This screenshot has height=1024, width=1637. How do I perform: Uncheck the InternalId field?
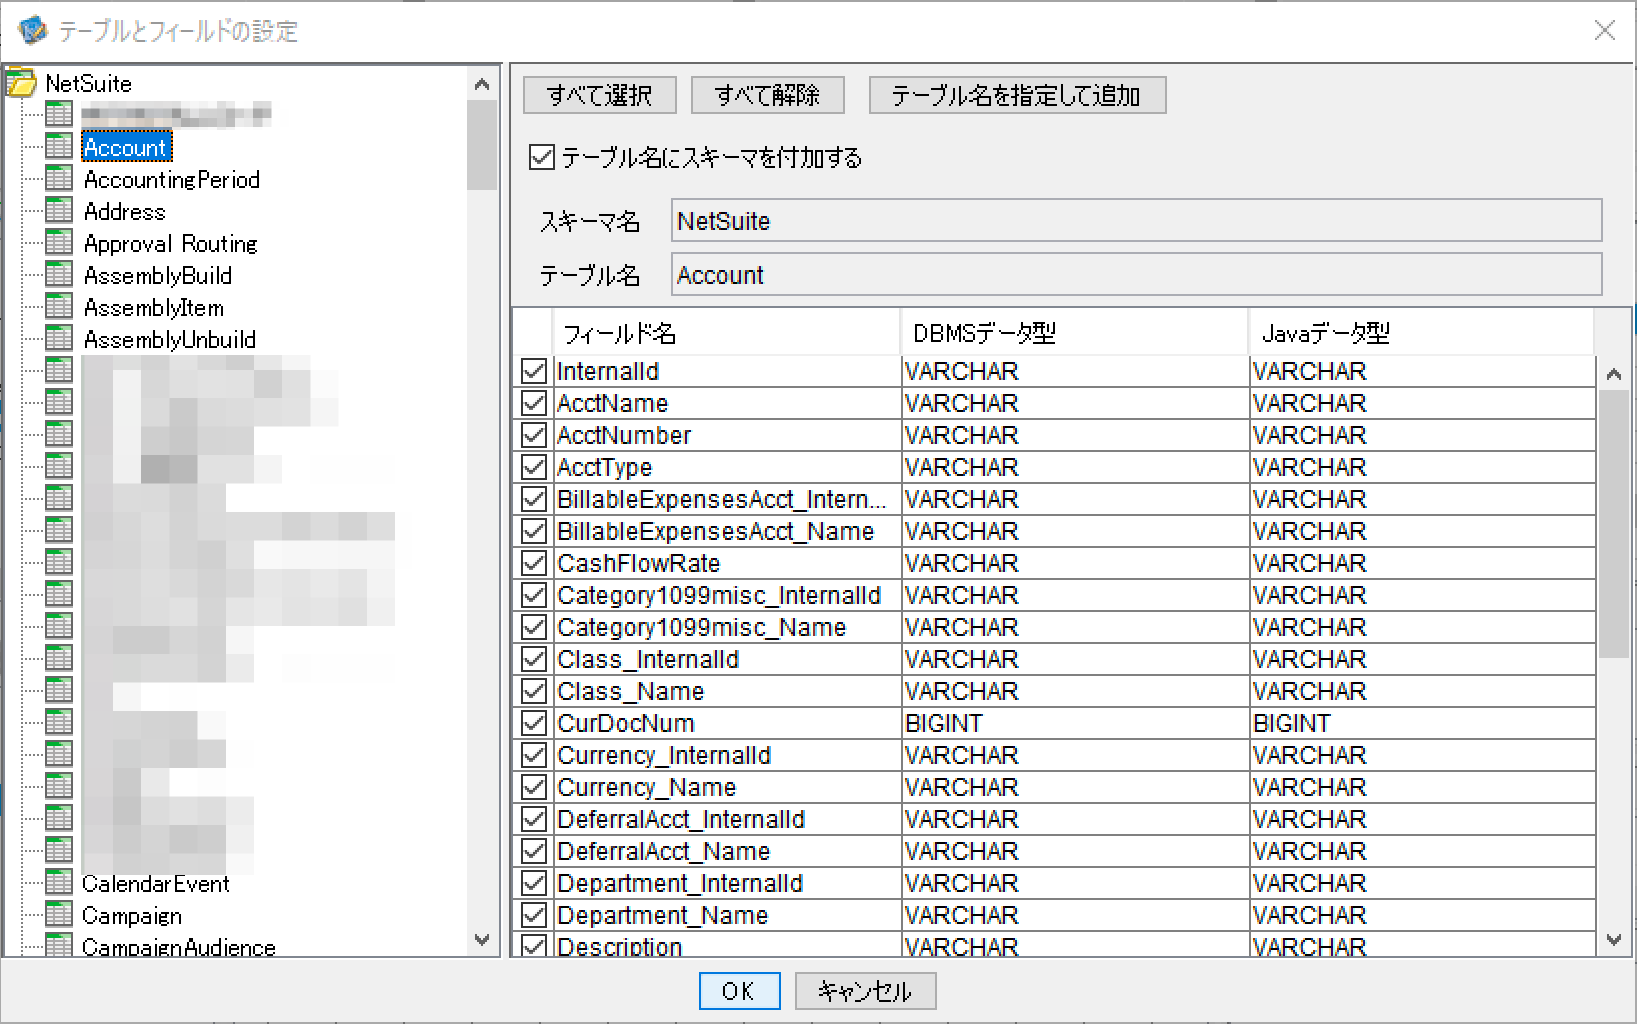coord(534,371)
